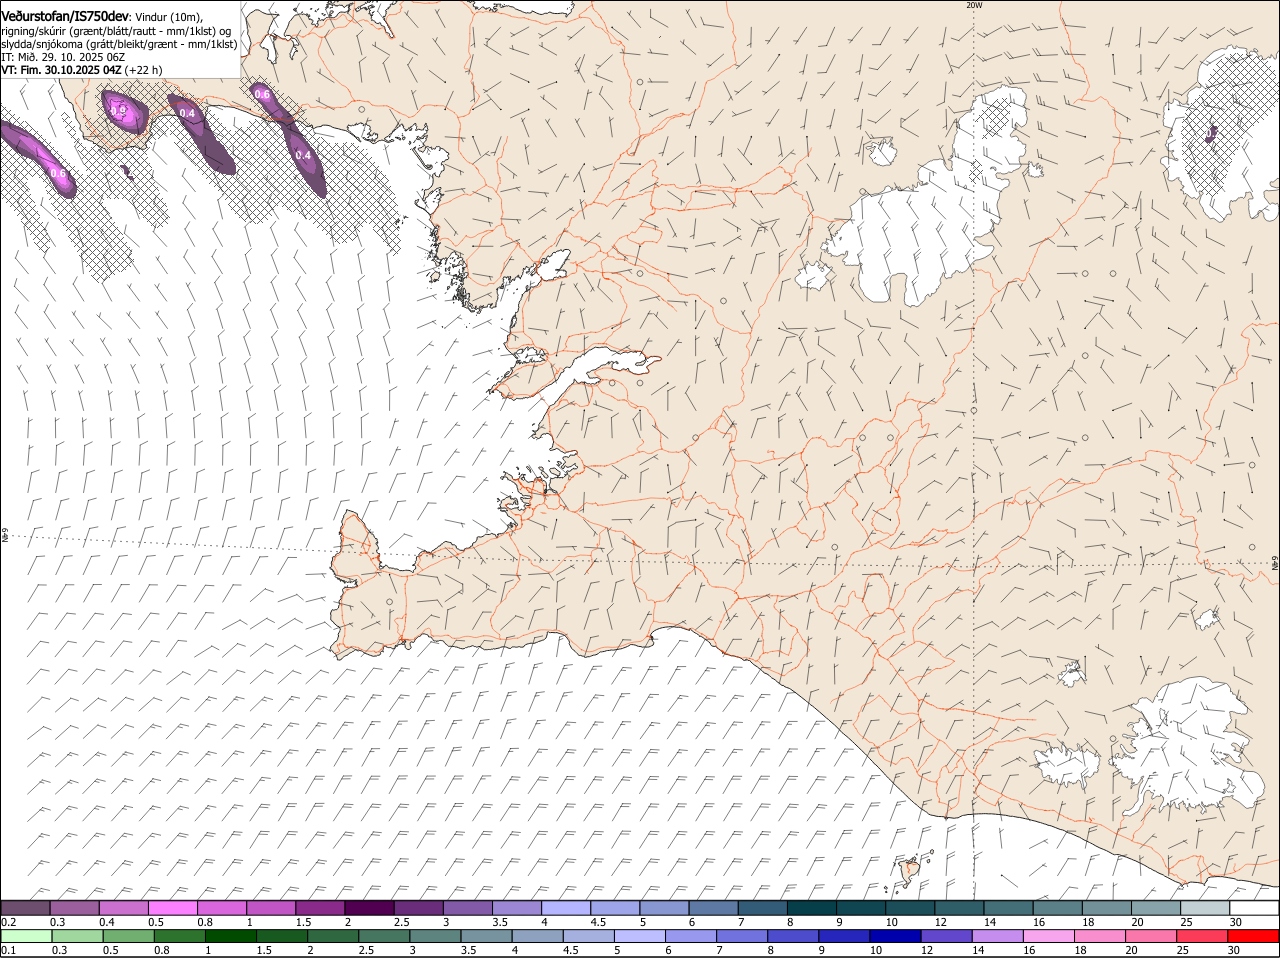Click the line 'rigning/skúrir (grænt/blátt/rautt - mm/1klst) og'
The image size is (1280, 958).
pyautogui.click(x=116, y=31)
